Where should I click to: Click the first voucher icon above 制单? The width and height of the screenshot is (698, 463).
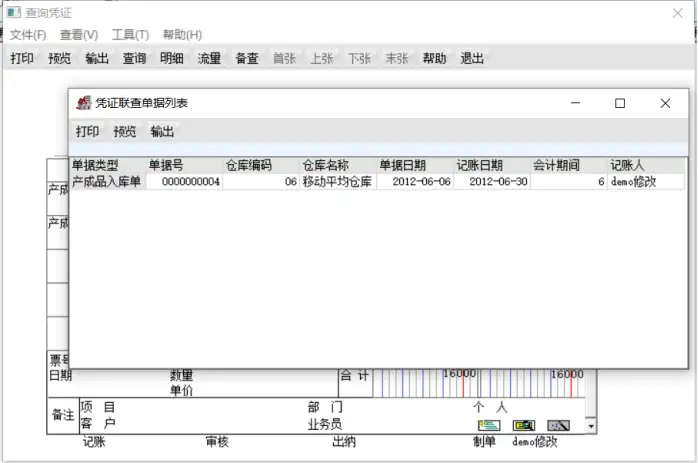click(489, 426)
